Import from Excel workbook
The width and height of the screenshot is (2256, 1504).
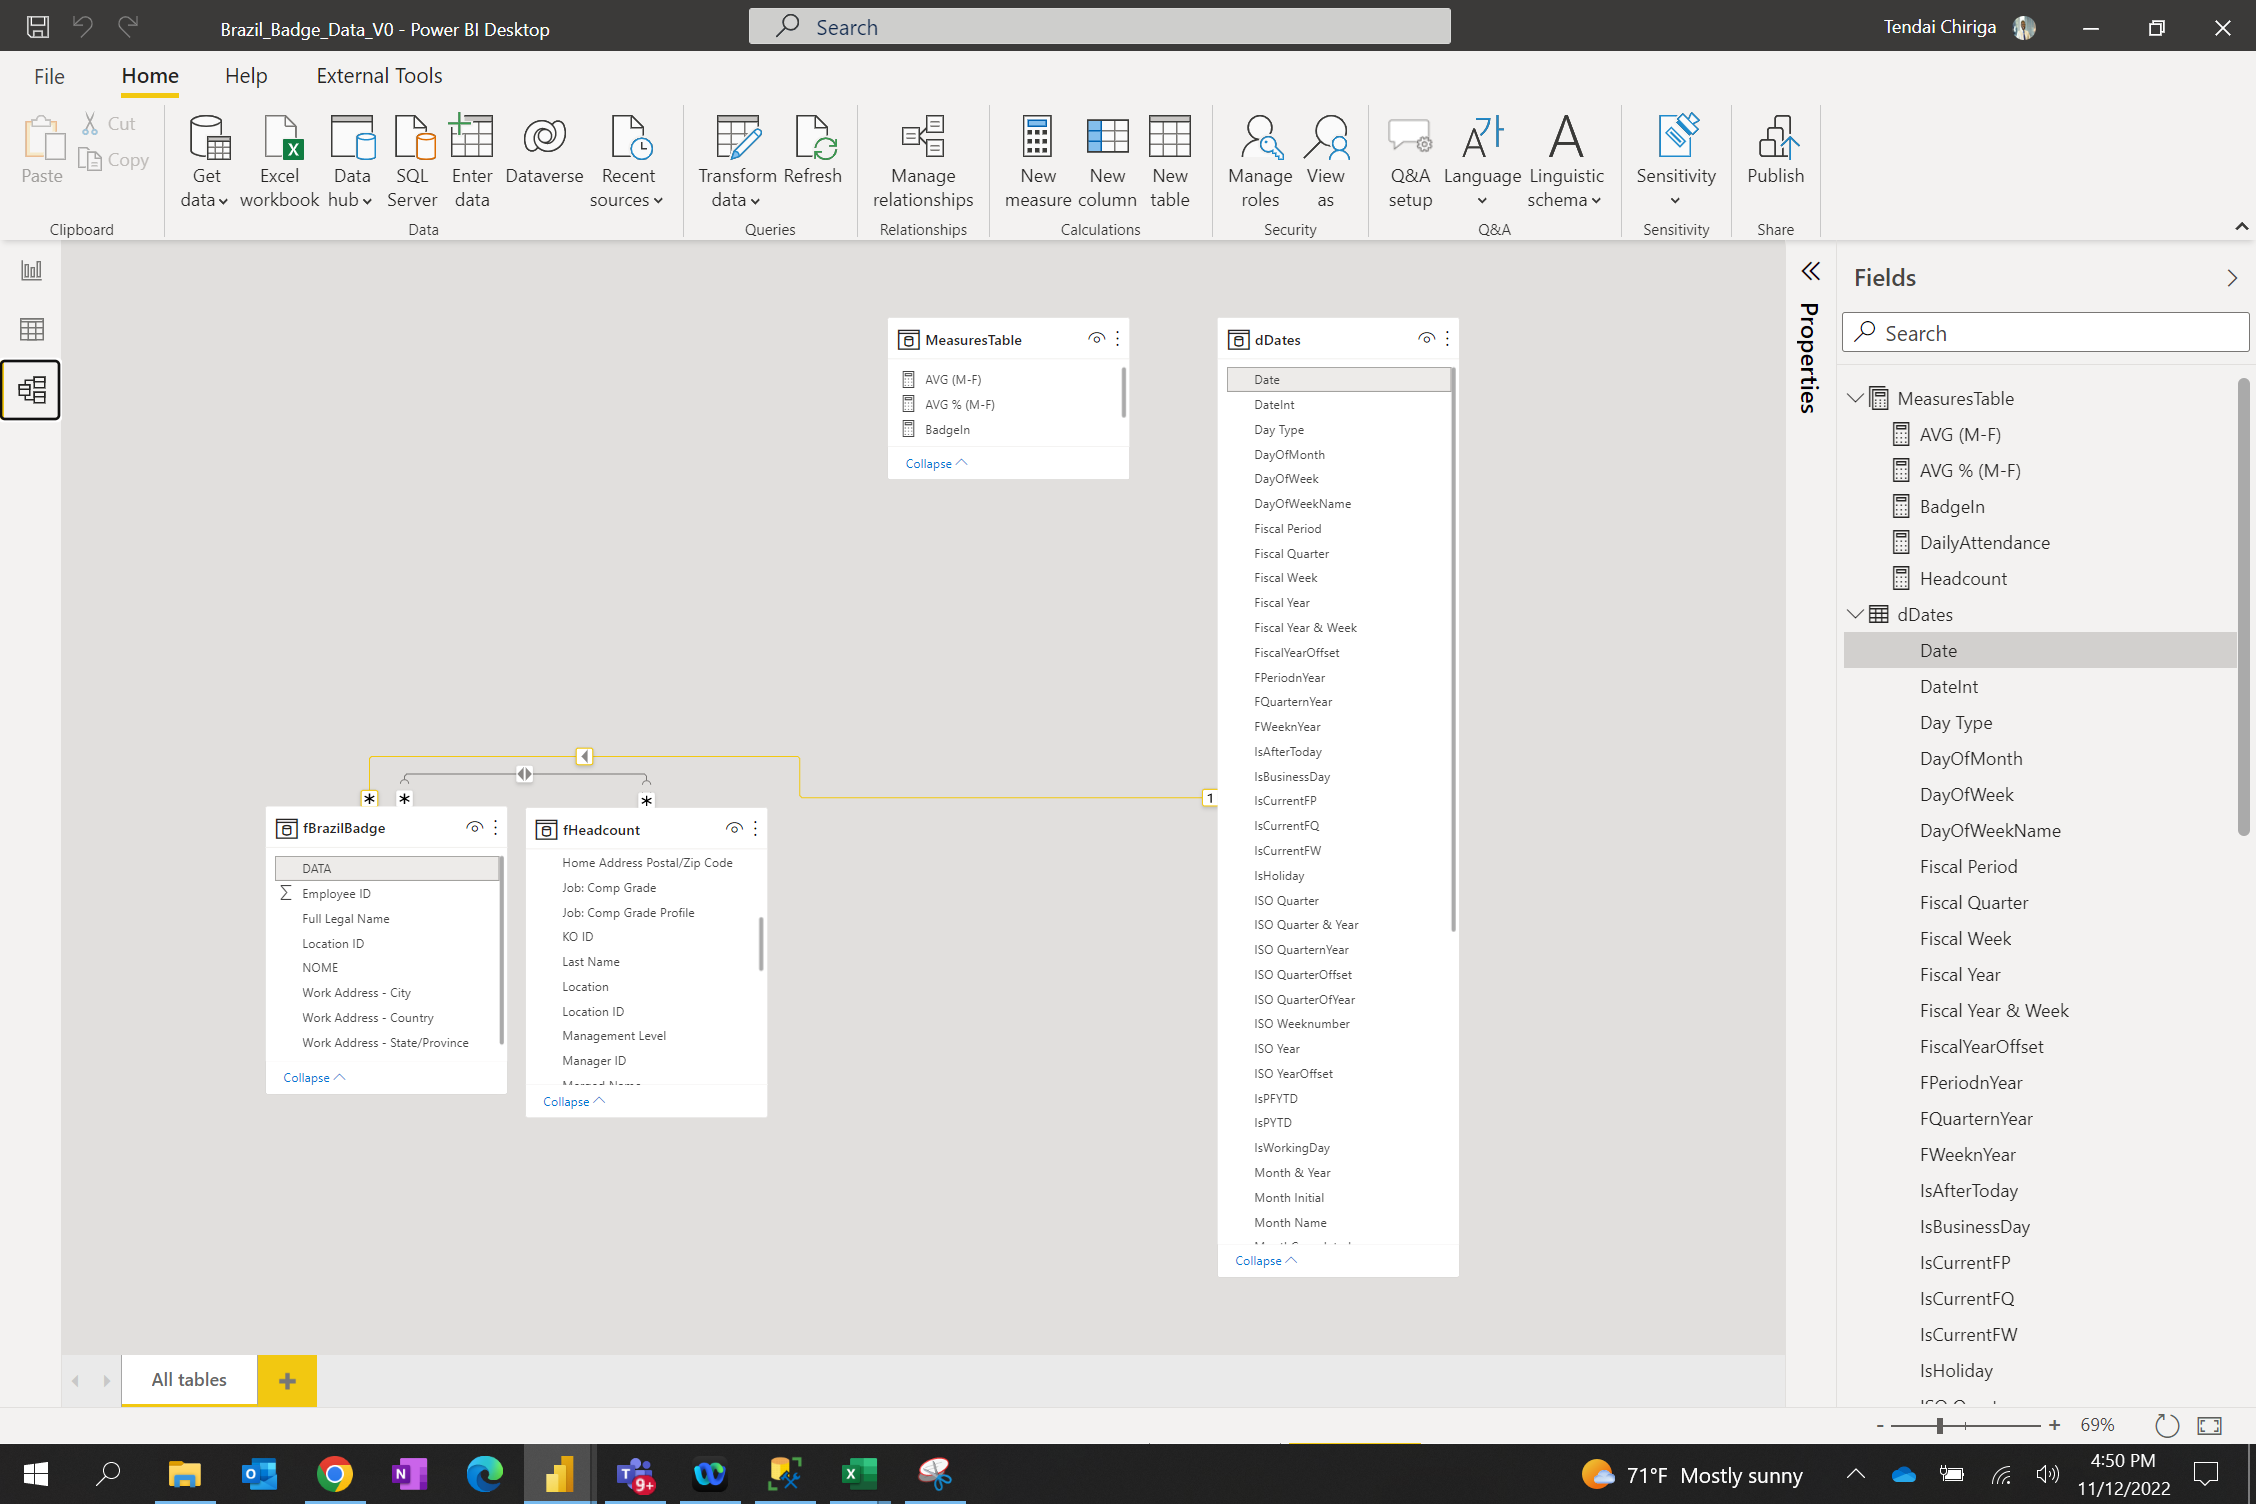point(279,162)
